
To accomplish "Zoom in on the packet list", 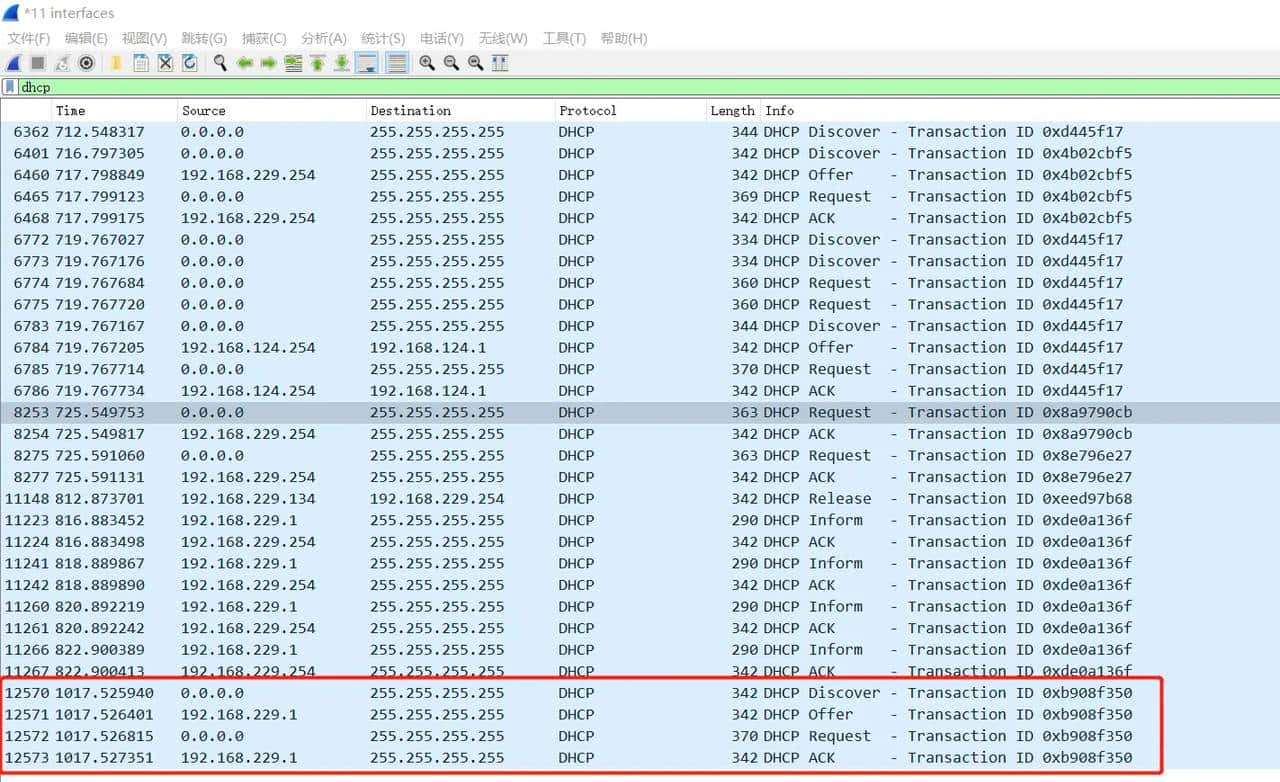I will click(x=428, y=63).
